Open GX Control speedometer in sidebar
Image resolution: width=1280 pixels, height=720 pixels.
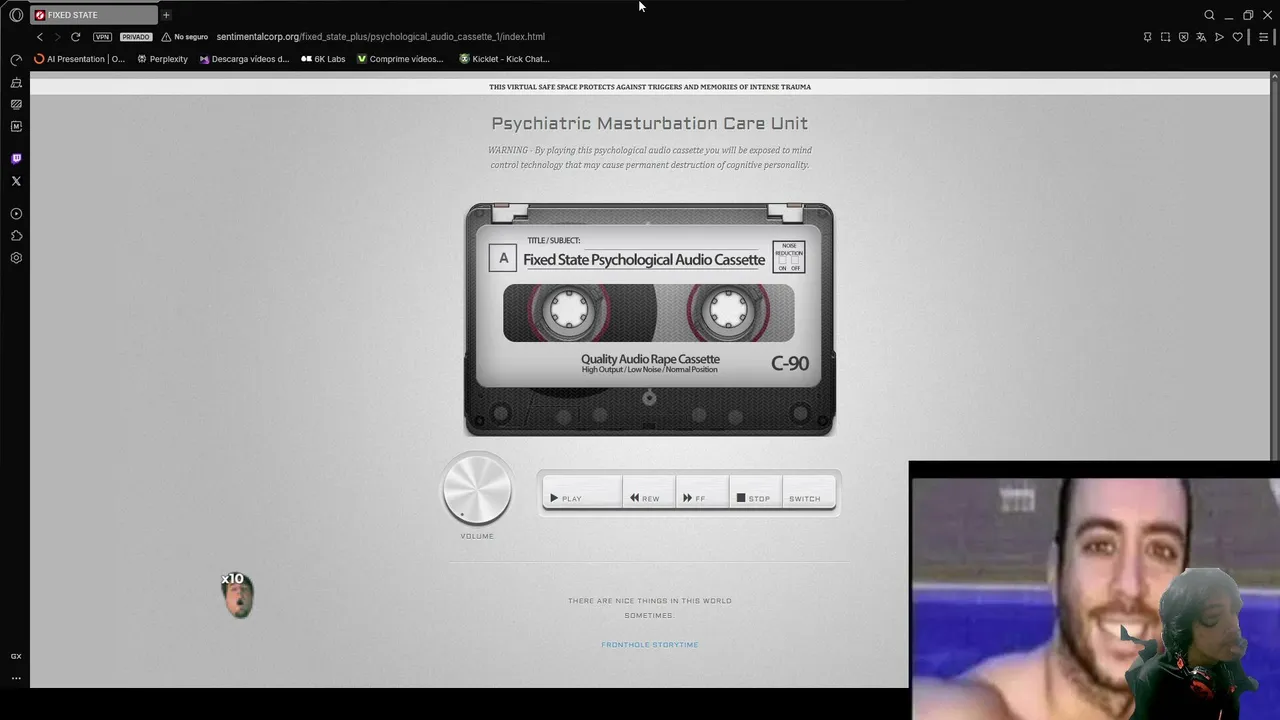pyautogui.click(x=16, y=60)
